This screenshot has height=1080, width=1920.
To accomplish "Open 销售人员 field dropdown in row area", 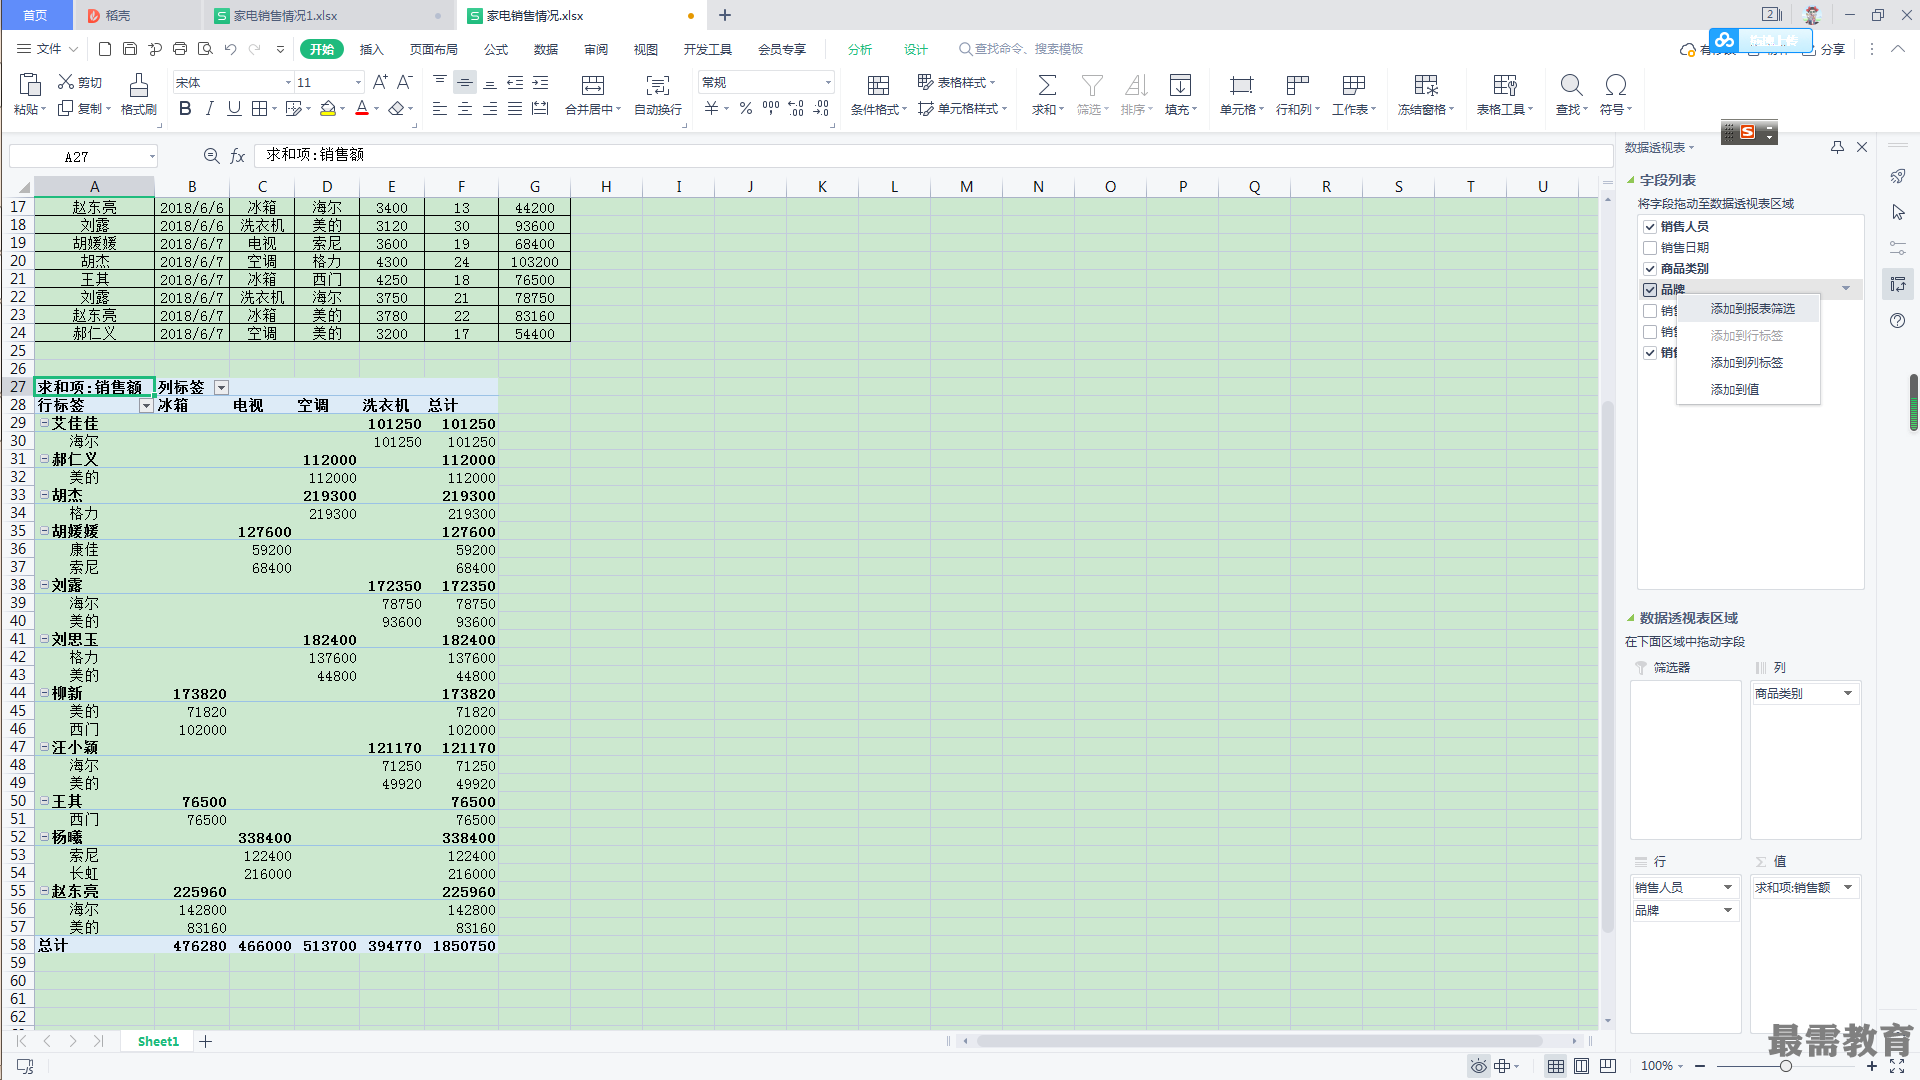I will pos(1727,888).
